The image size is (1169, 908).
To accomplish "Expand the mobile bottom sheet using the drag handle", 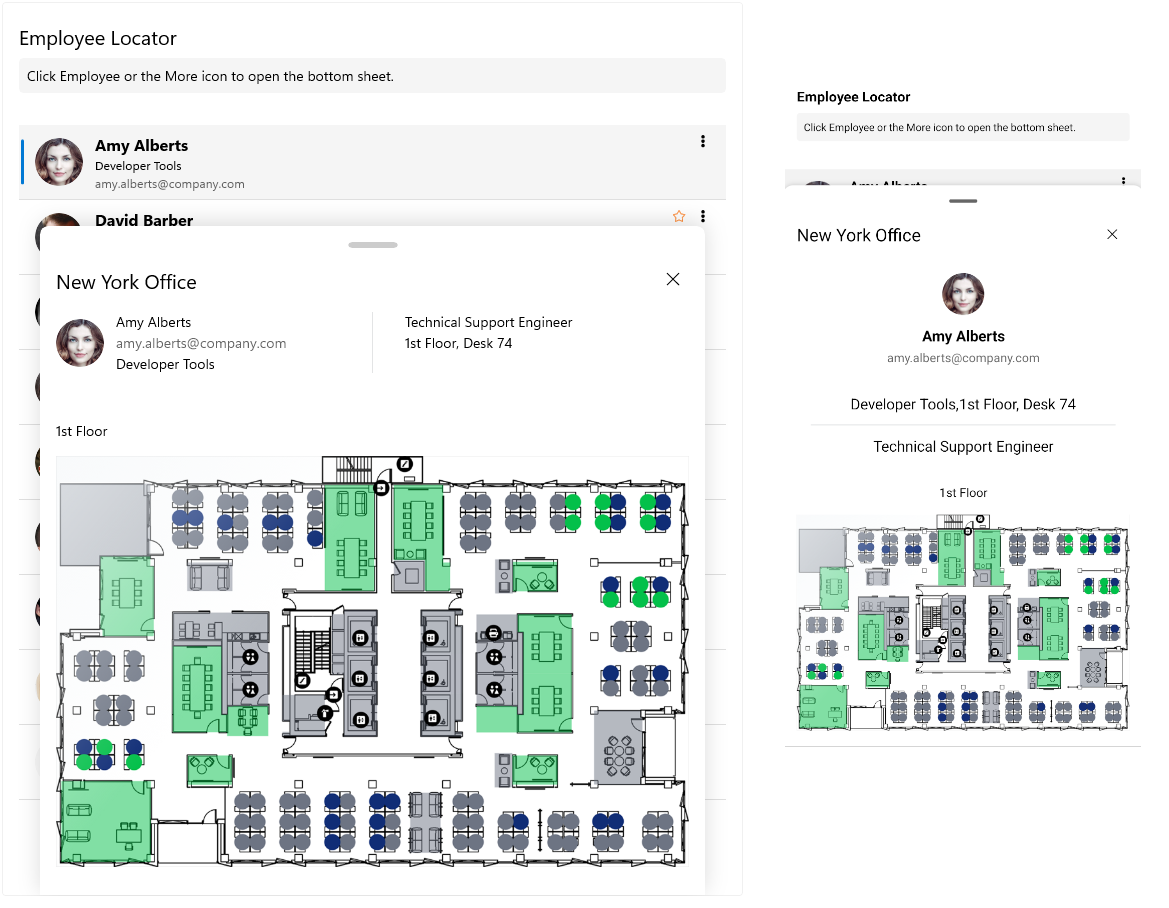I will tap(962, 200).
